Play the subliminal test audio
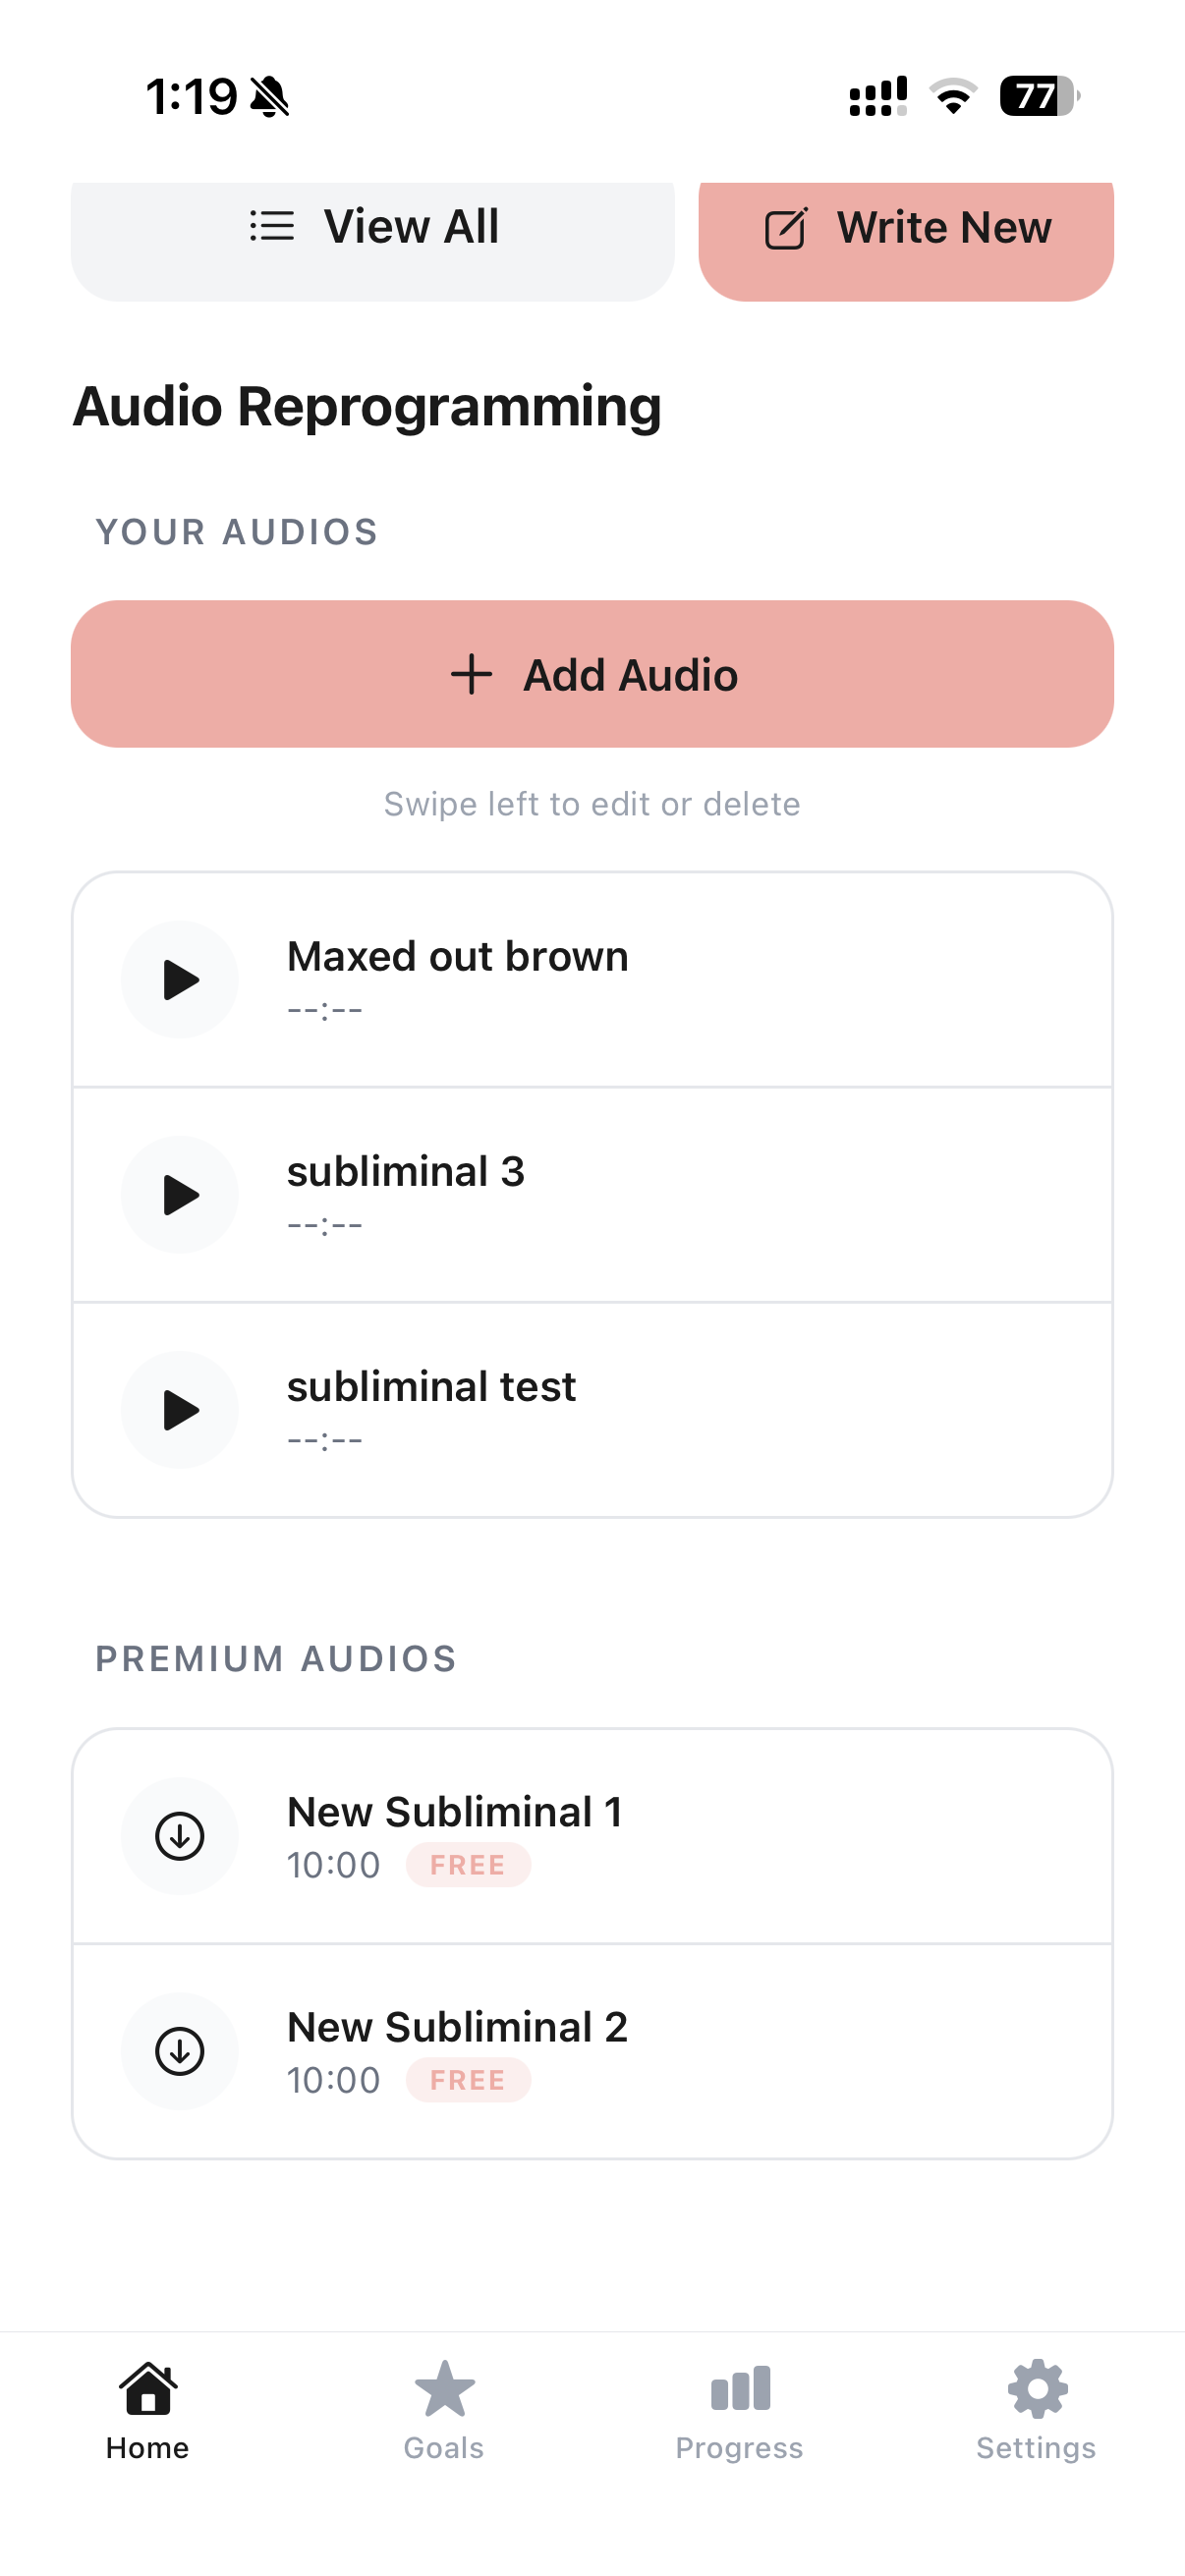The image size is (1185, 2576). click(x=180, y=1409)
